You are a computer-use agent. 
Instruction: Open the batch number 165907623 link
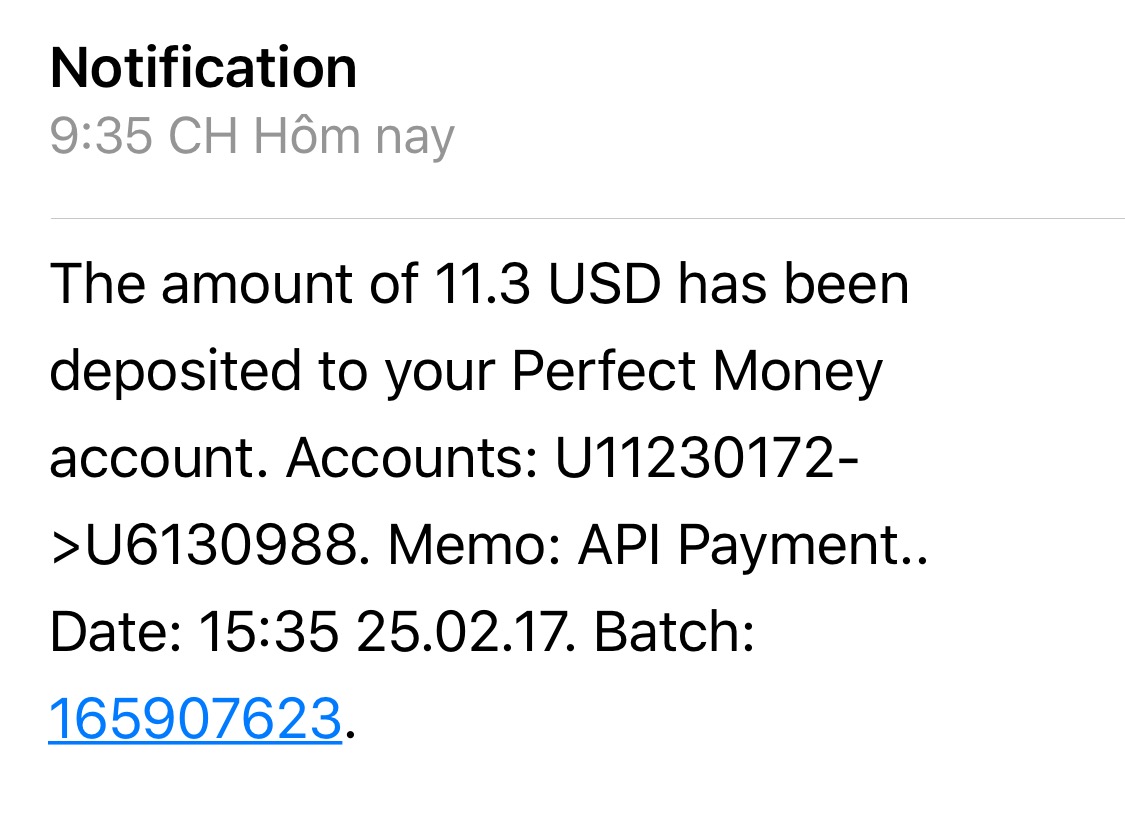tap(195, 719)
